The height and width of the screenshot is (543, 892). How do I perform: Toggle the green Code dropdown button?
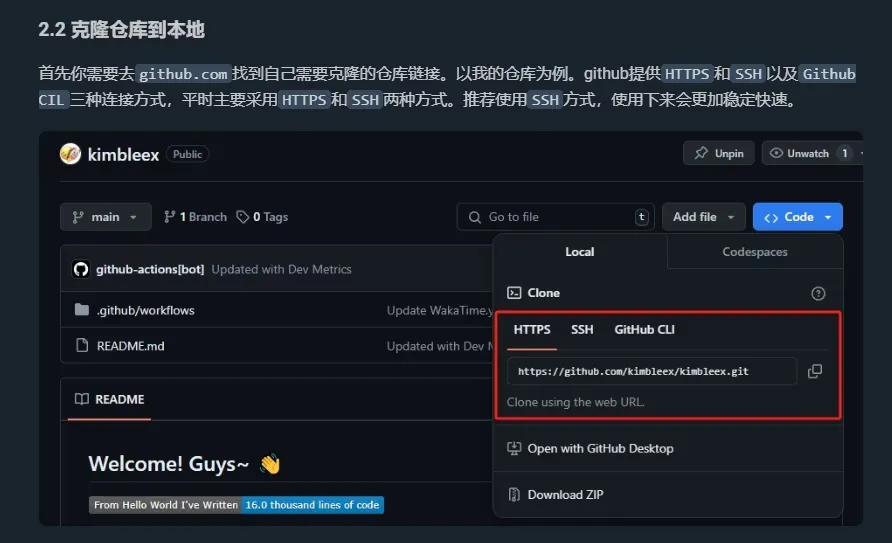tap(798, 217)
